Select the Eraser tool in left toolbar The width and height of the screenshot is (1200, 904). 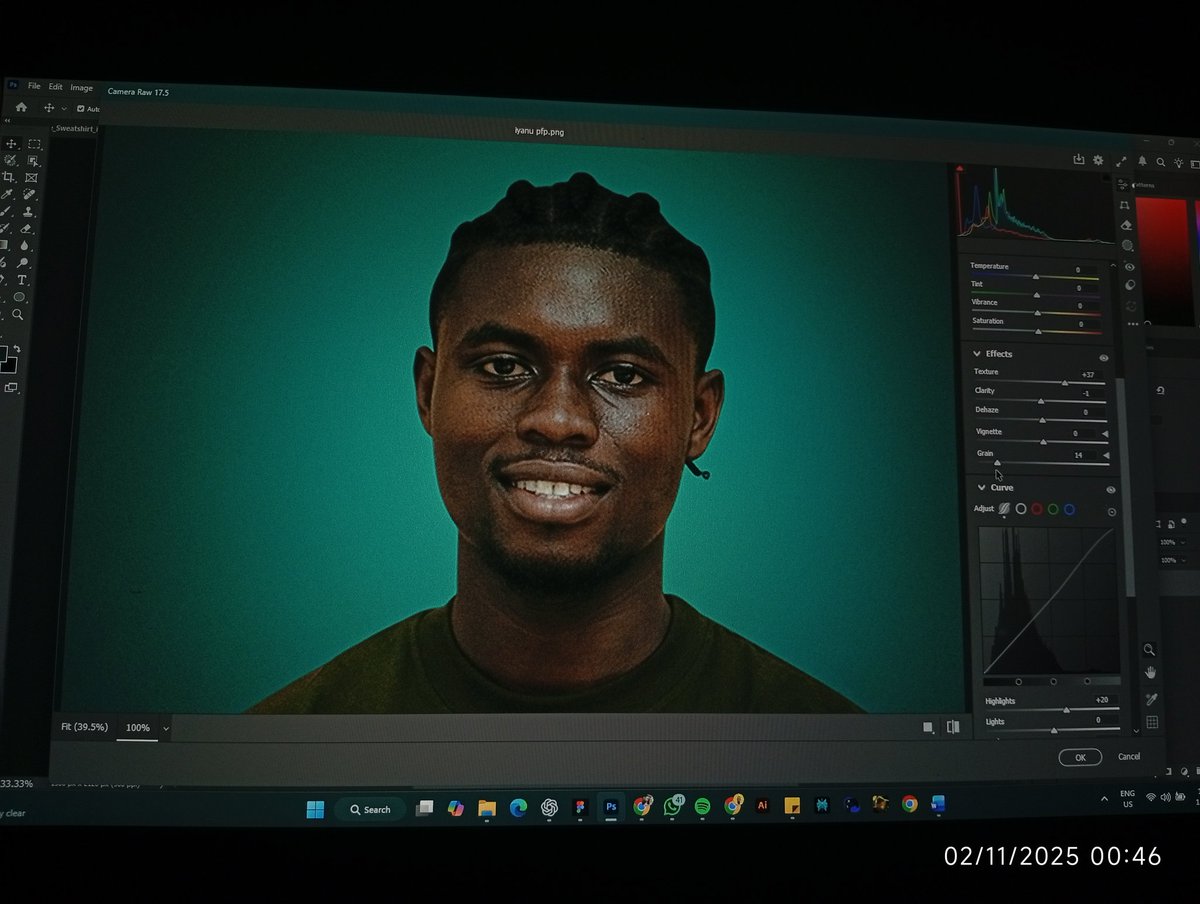27,229
